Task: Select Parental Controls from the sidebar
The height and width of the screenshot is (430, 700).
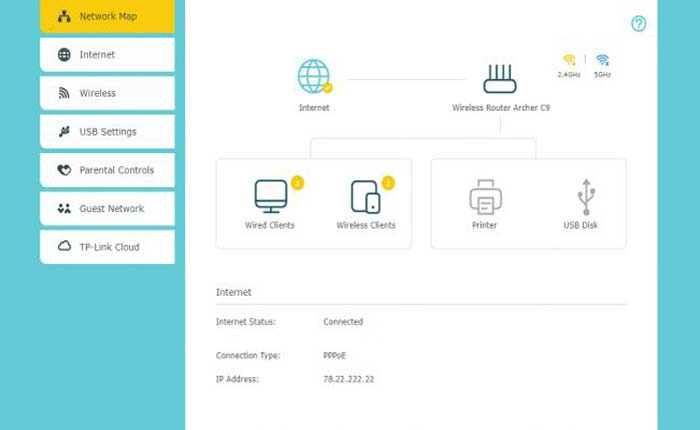Action: coord(107,170)
